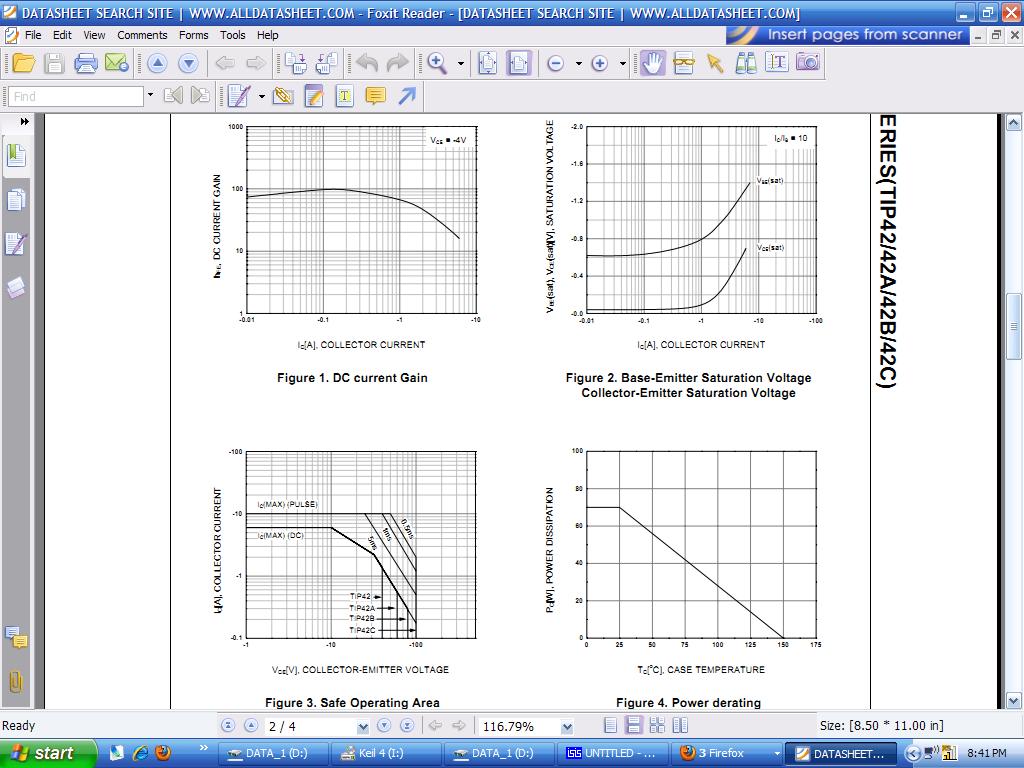This screenshot has width=1024, height=768.
Task: Click the Windows start button
Action: (x=47, y=754)
